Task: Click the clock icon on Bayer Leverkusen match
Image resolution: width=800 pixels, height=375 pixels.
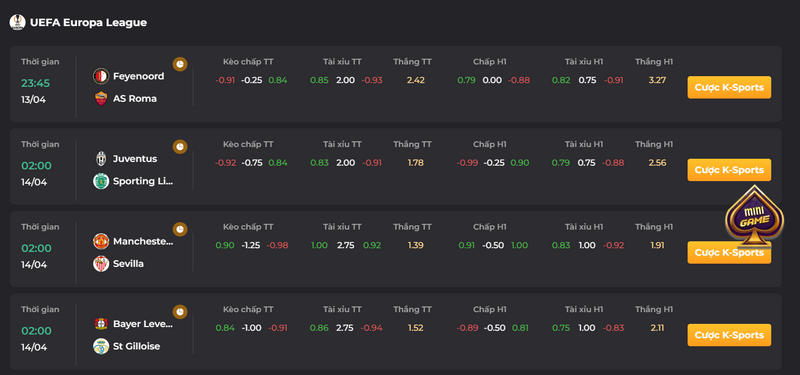Action: point(180,312)
